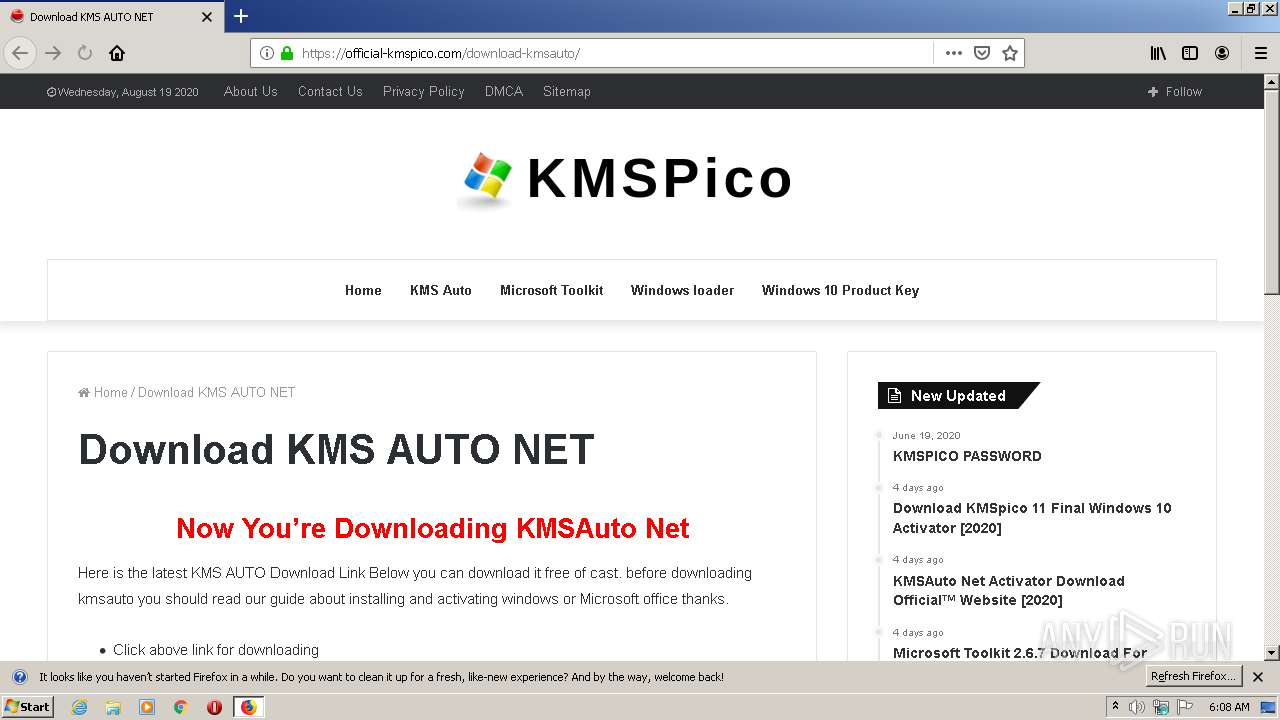Screen dimensions: 1280x720
Task: Open page actions three-dot menu
Action: coord(954,53)
